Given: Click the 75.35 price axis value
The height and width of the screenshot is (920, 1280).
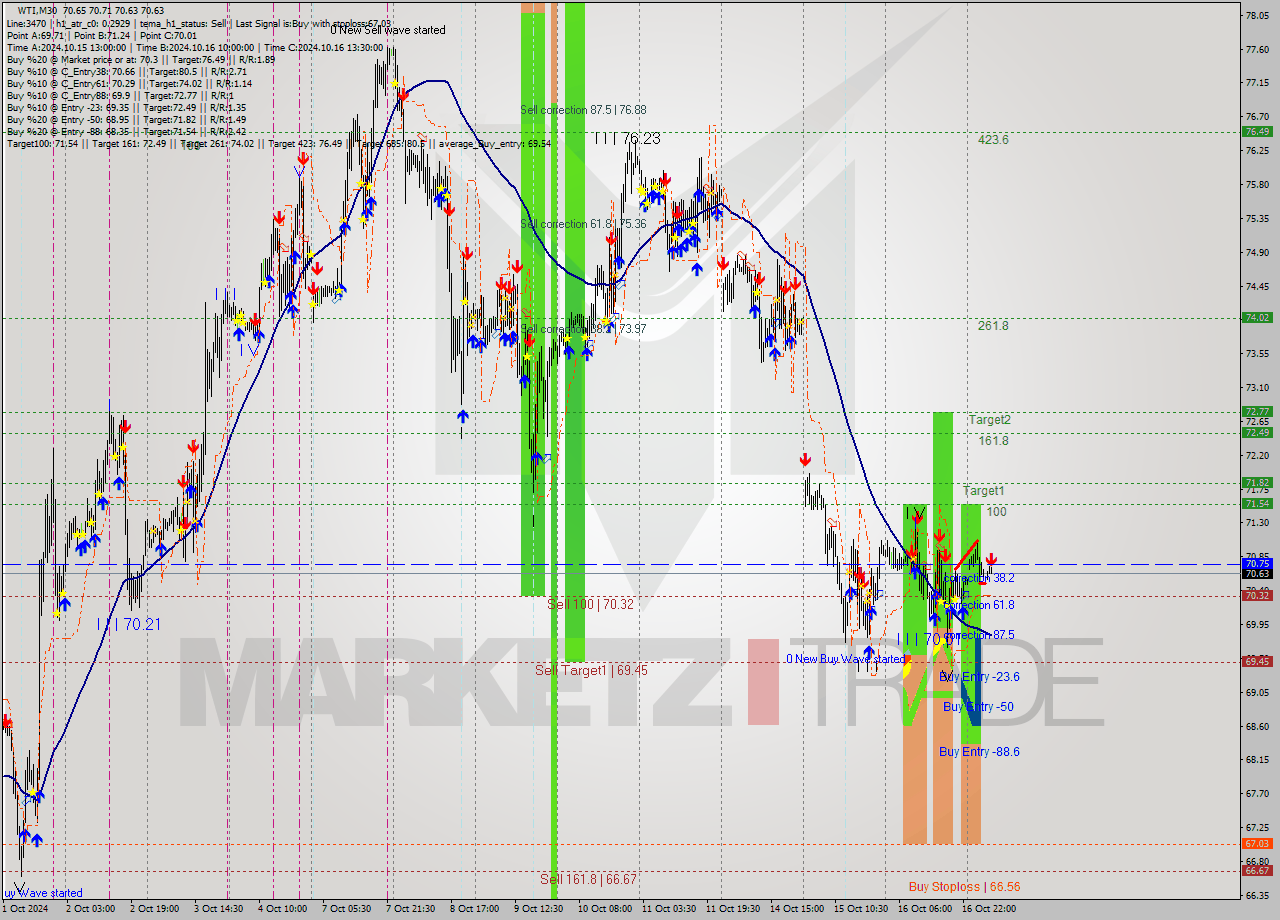Looking at the screenshot, I should pyautogui.click(x=1257, y=218).
